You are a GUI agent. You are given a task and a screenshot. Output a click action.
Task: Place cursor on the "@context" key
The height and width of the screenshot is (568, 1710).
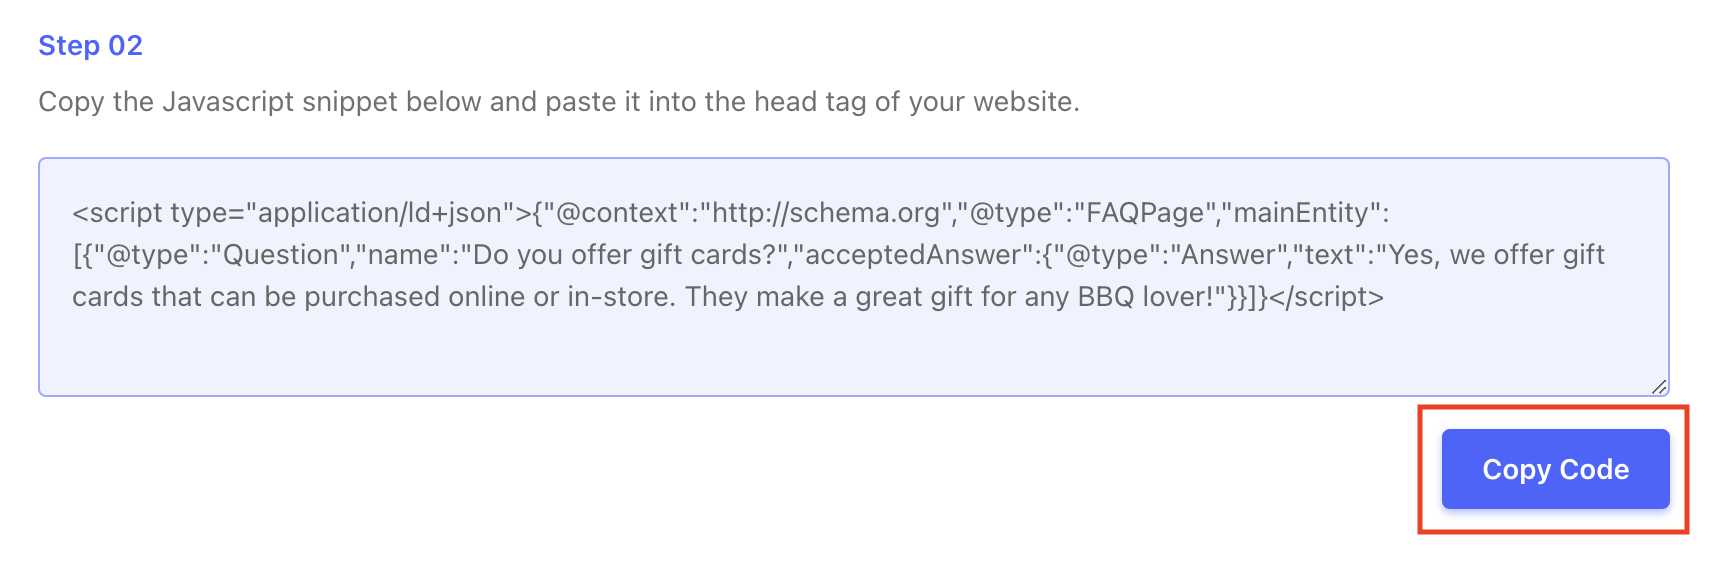pyautogui.click(x=611, y=213)
